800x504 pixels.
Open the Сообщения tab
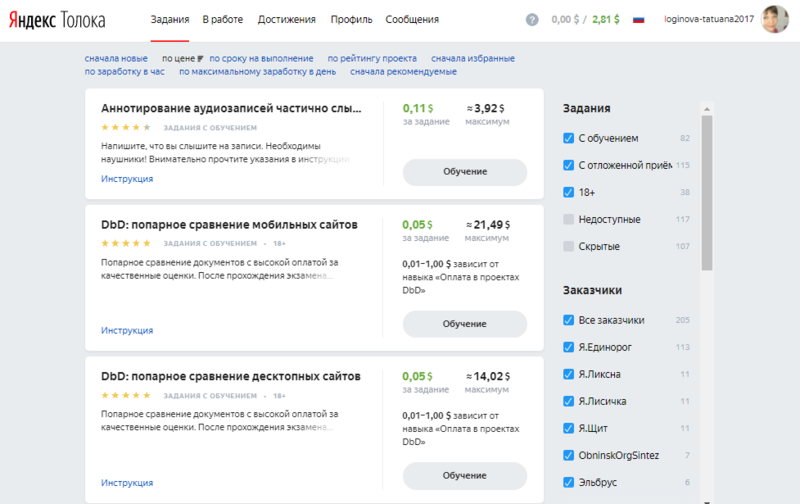(412, 20)
